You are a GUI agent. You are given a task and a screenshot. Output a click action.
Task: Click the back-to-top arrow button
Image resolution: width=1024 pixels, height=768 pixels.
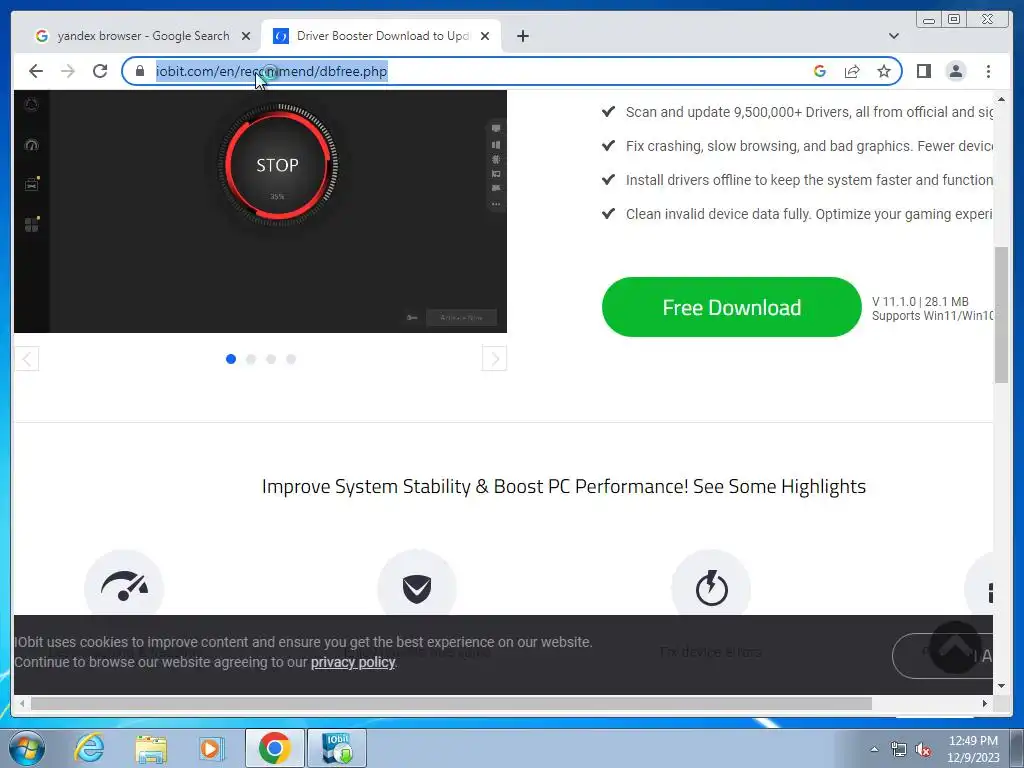[955, 648]
